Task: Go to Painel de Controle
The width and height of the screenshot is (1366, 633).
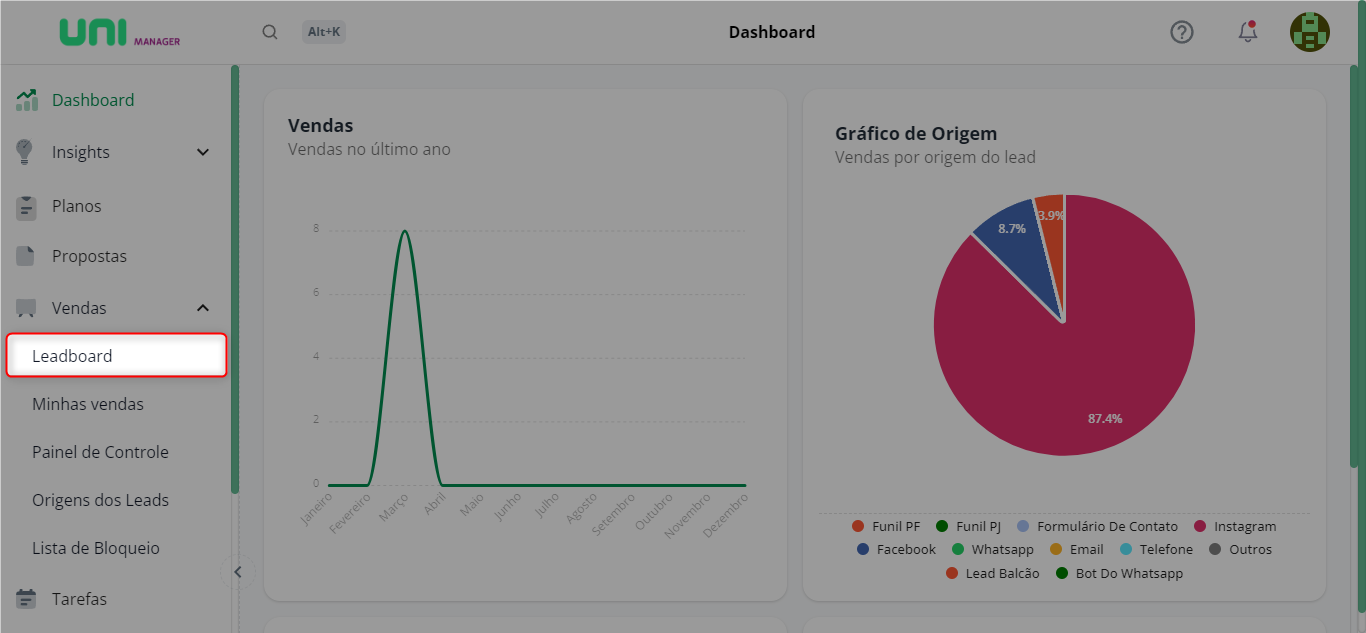Action: tap(100, 452)
